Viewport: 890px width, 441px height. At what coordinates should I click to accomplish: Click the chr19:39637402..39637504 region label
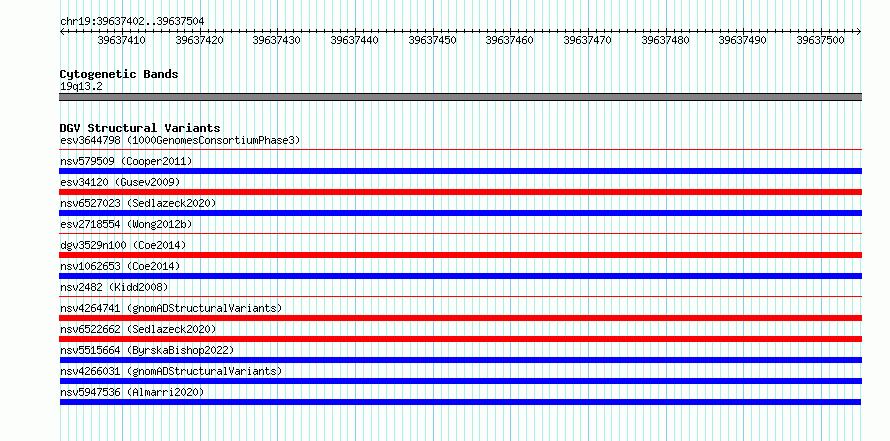(132, 21)
